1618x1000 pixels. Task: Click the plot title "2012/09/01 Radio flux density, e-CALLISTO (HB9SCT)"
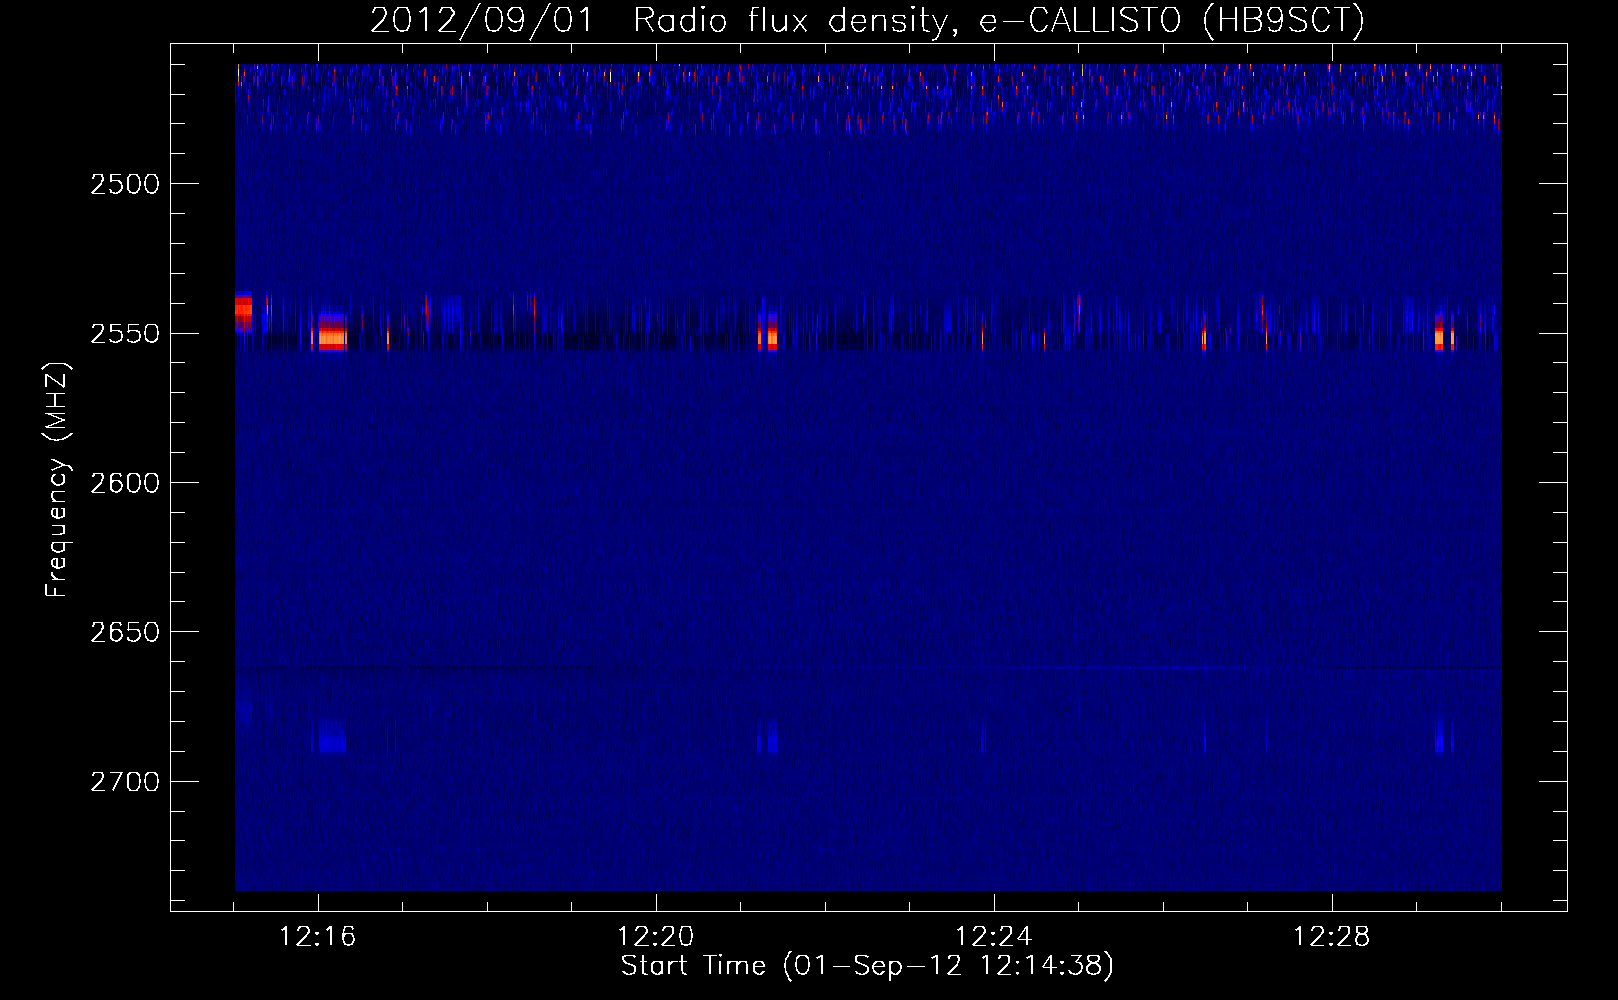click(x=867, y=20)
